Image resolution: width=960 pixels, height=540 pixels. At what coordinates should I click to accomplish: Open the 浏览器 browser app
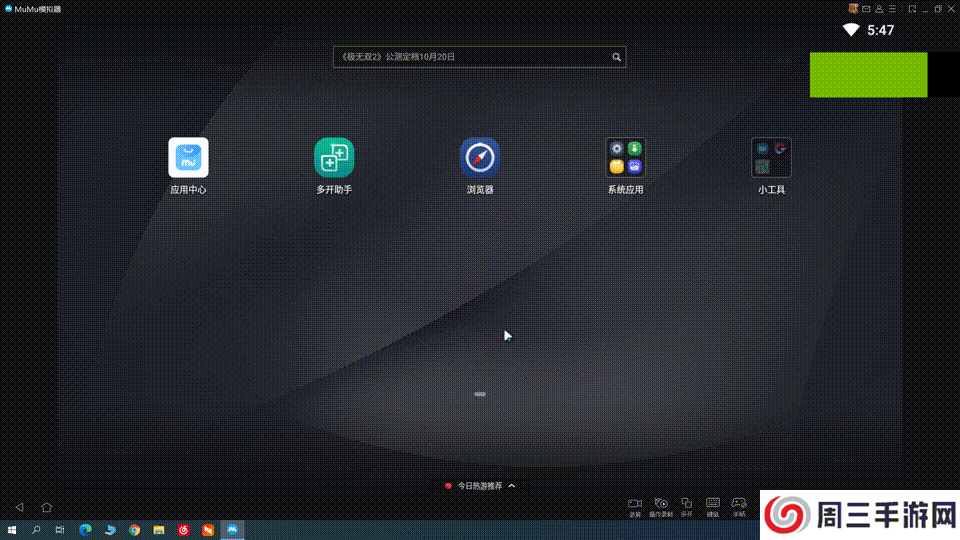(x=480, y=158)
